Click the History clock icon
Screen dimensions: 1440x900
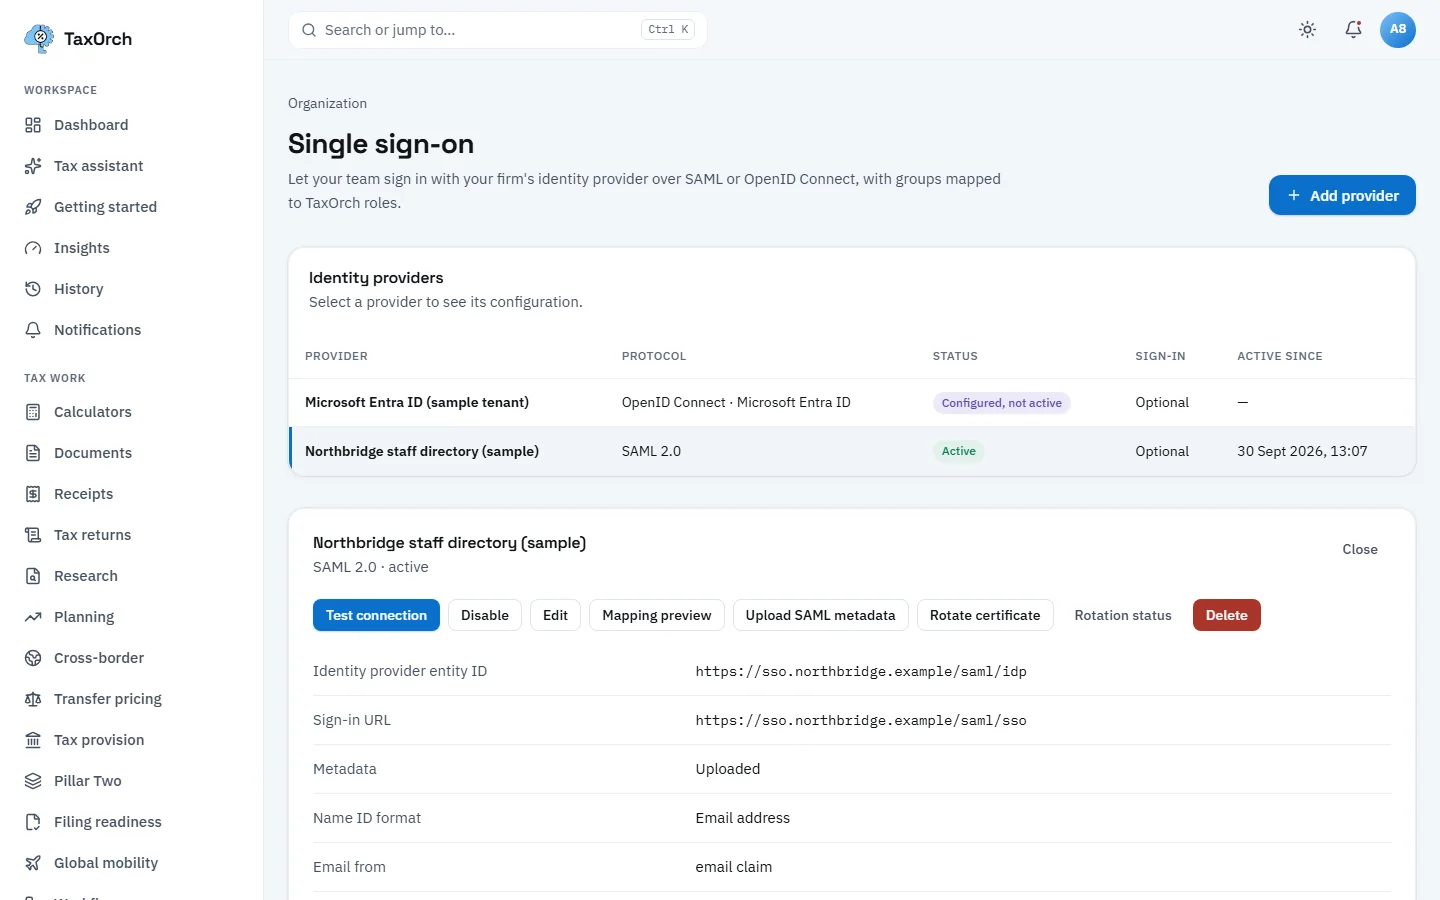[x=33, y=289]
